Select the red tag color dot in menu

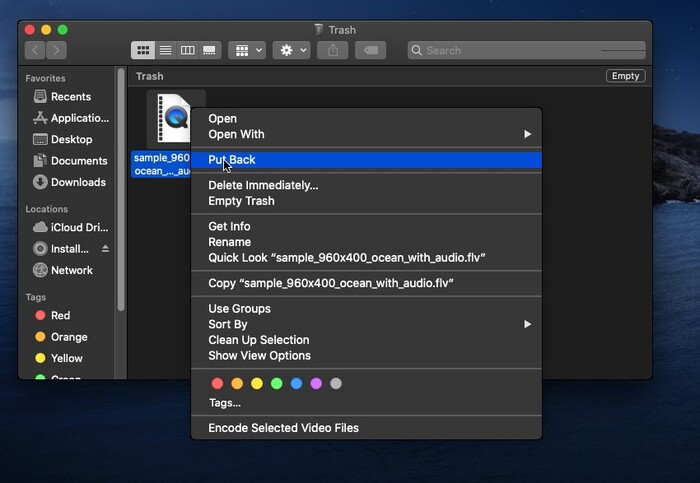(217, 383)
